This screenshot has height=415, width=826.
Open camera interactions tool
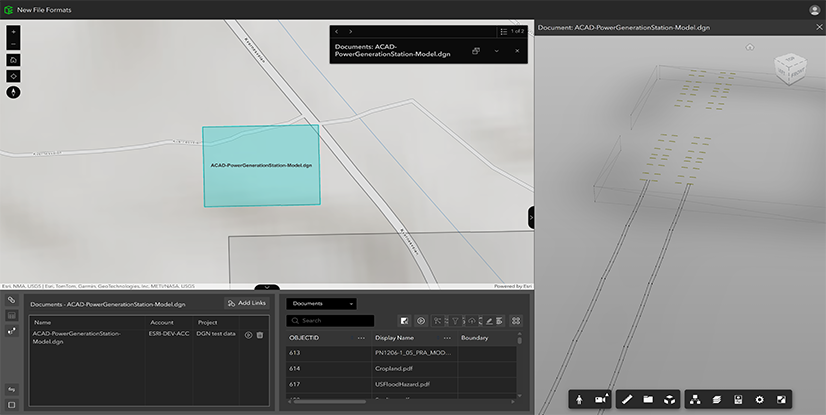[x=601, y=400]
